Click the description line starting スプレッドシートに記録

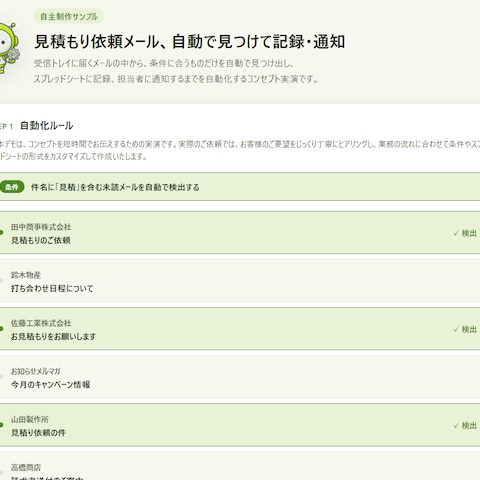176,79
